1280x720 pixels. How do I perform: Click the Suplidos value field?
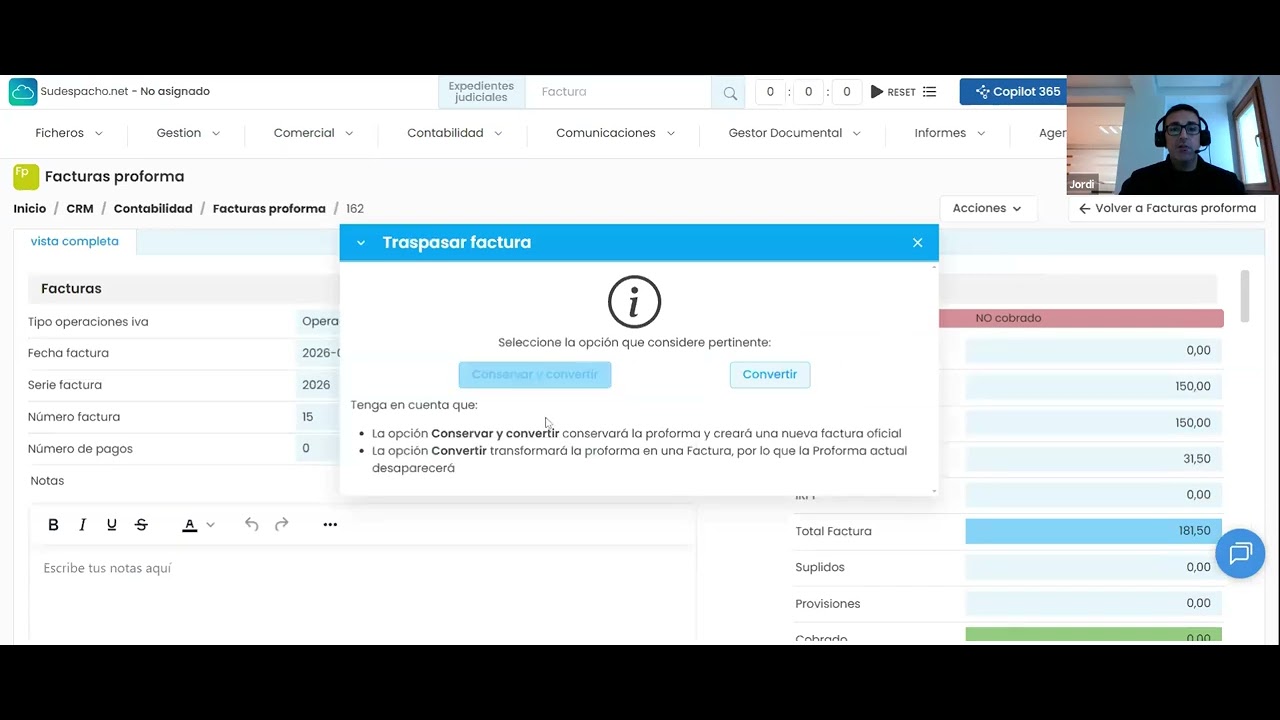point(1093,567)
